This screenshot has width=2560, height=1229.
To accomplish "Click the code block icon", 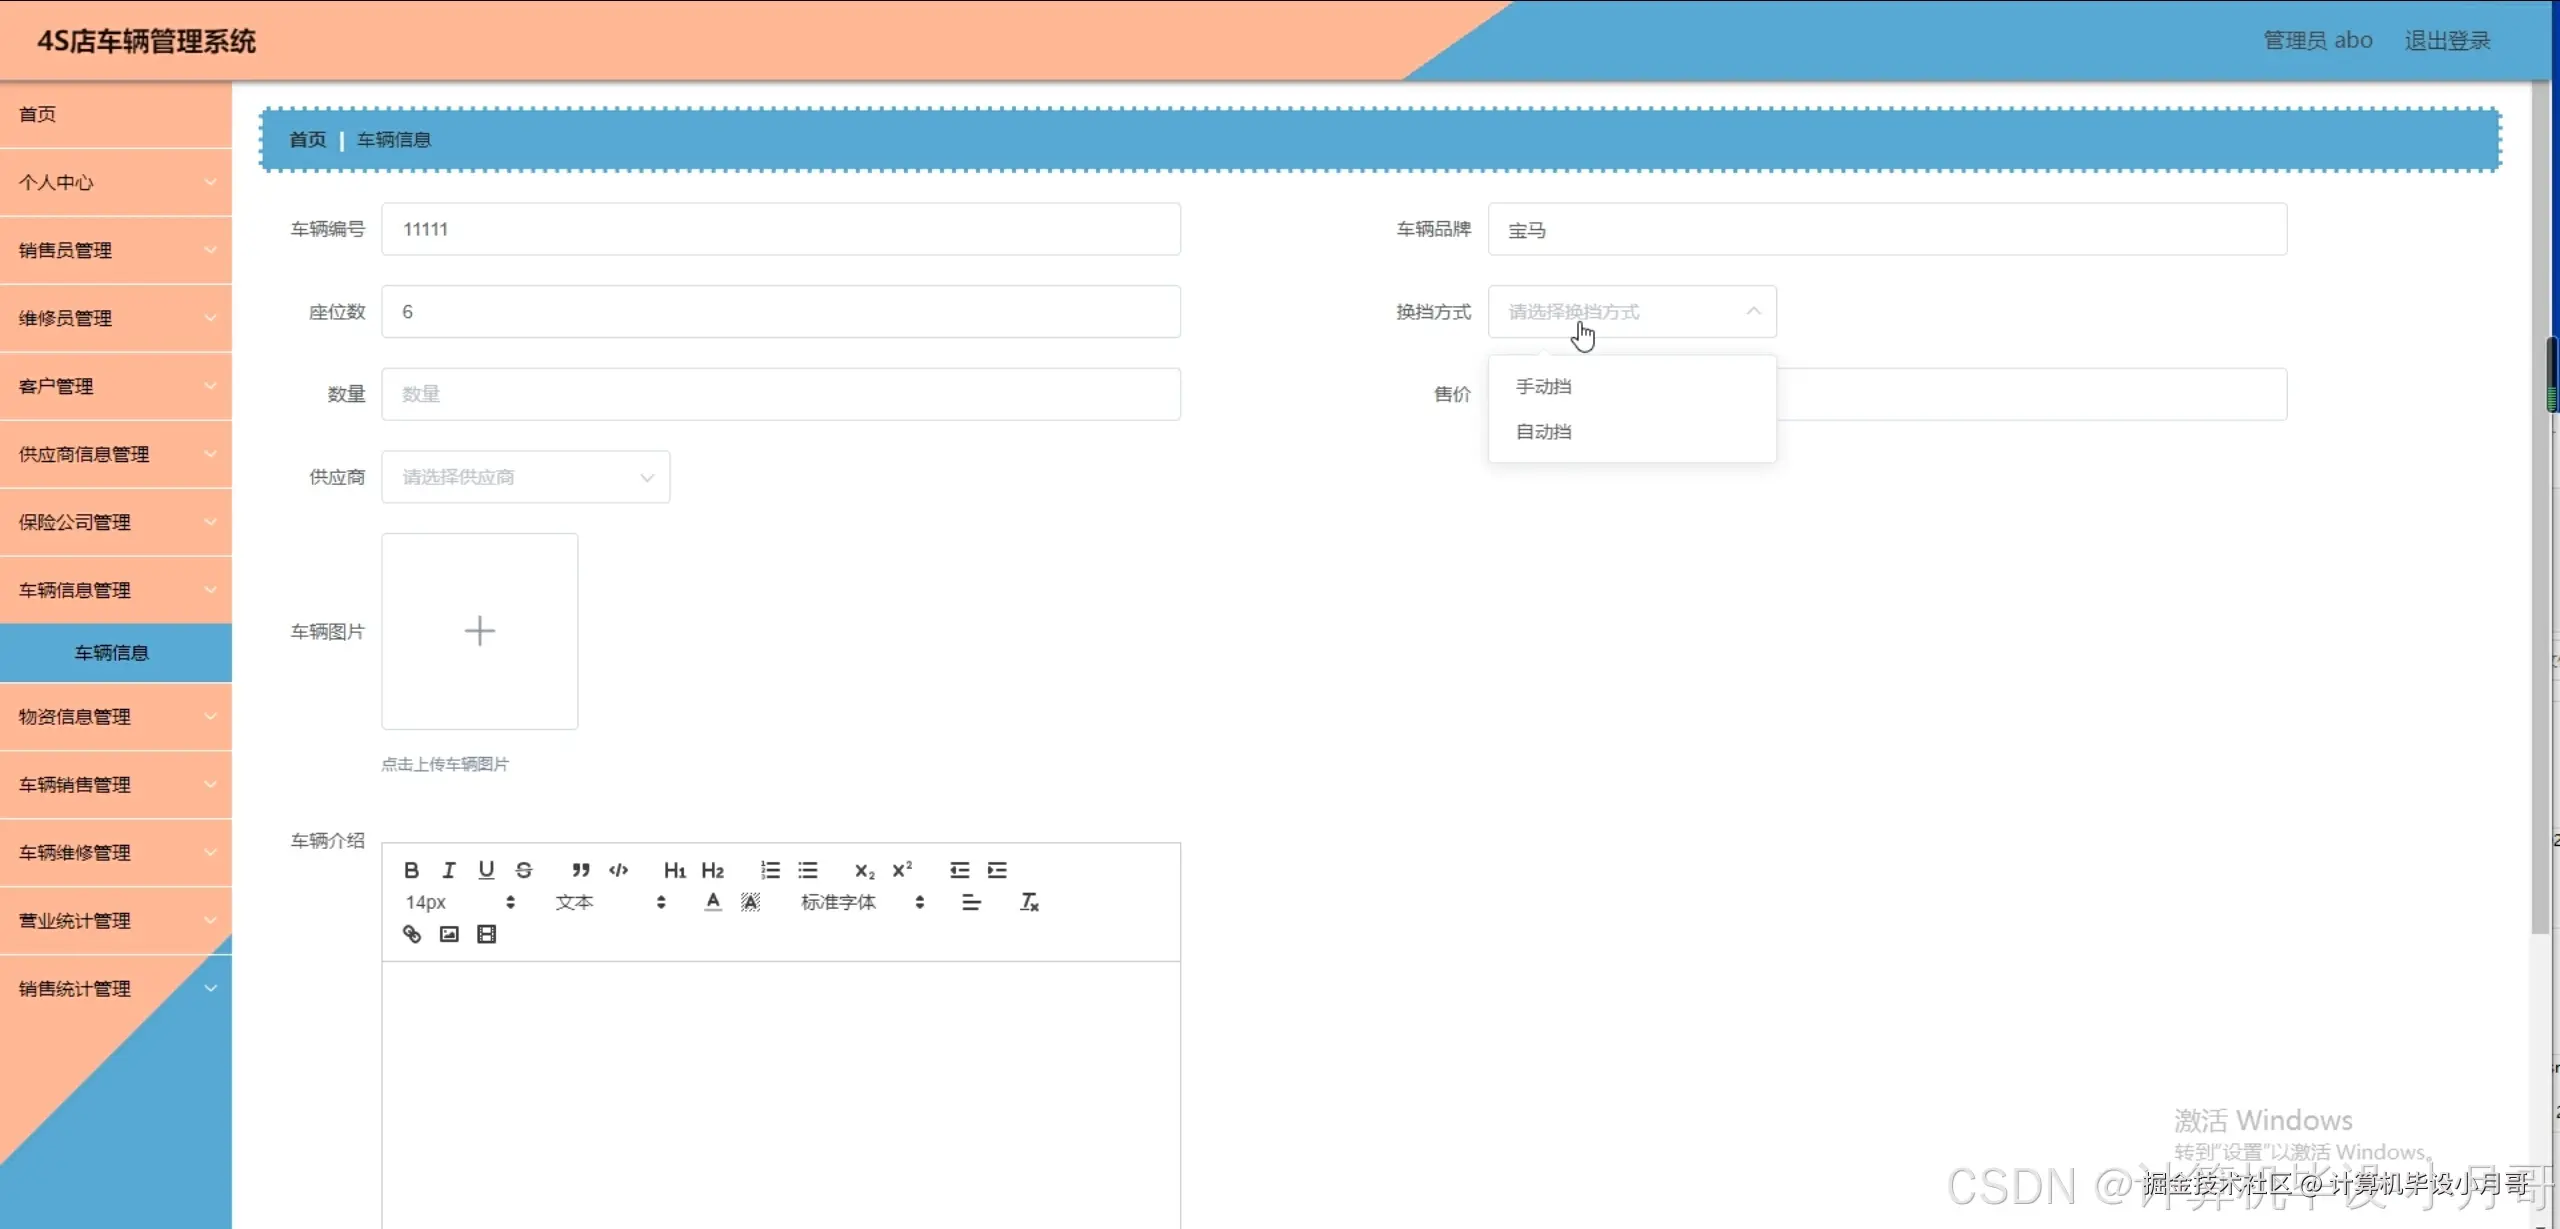I will [x=619, y=870].
